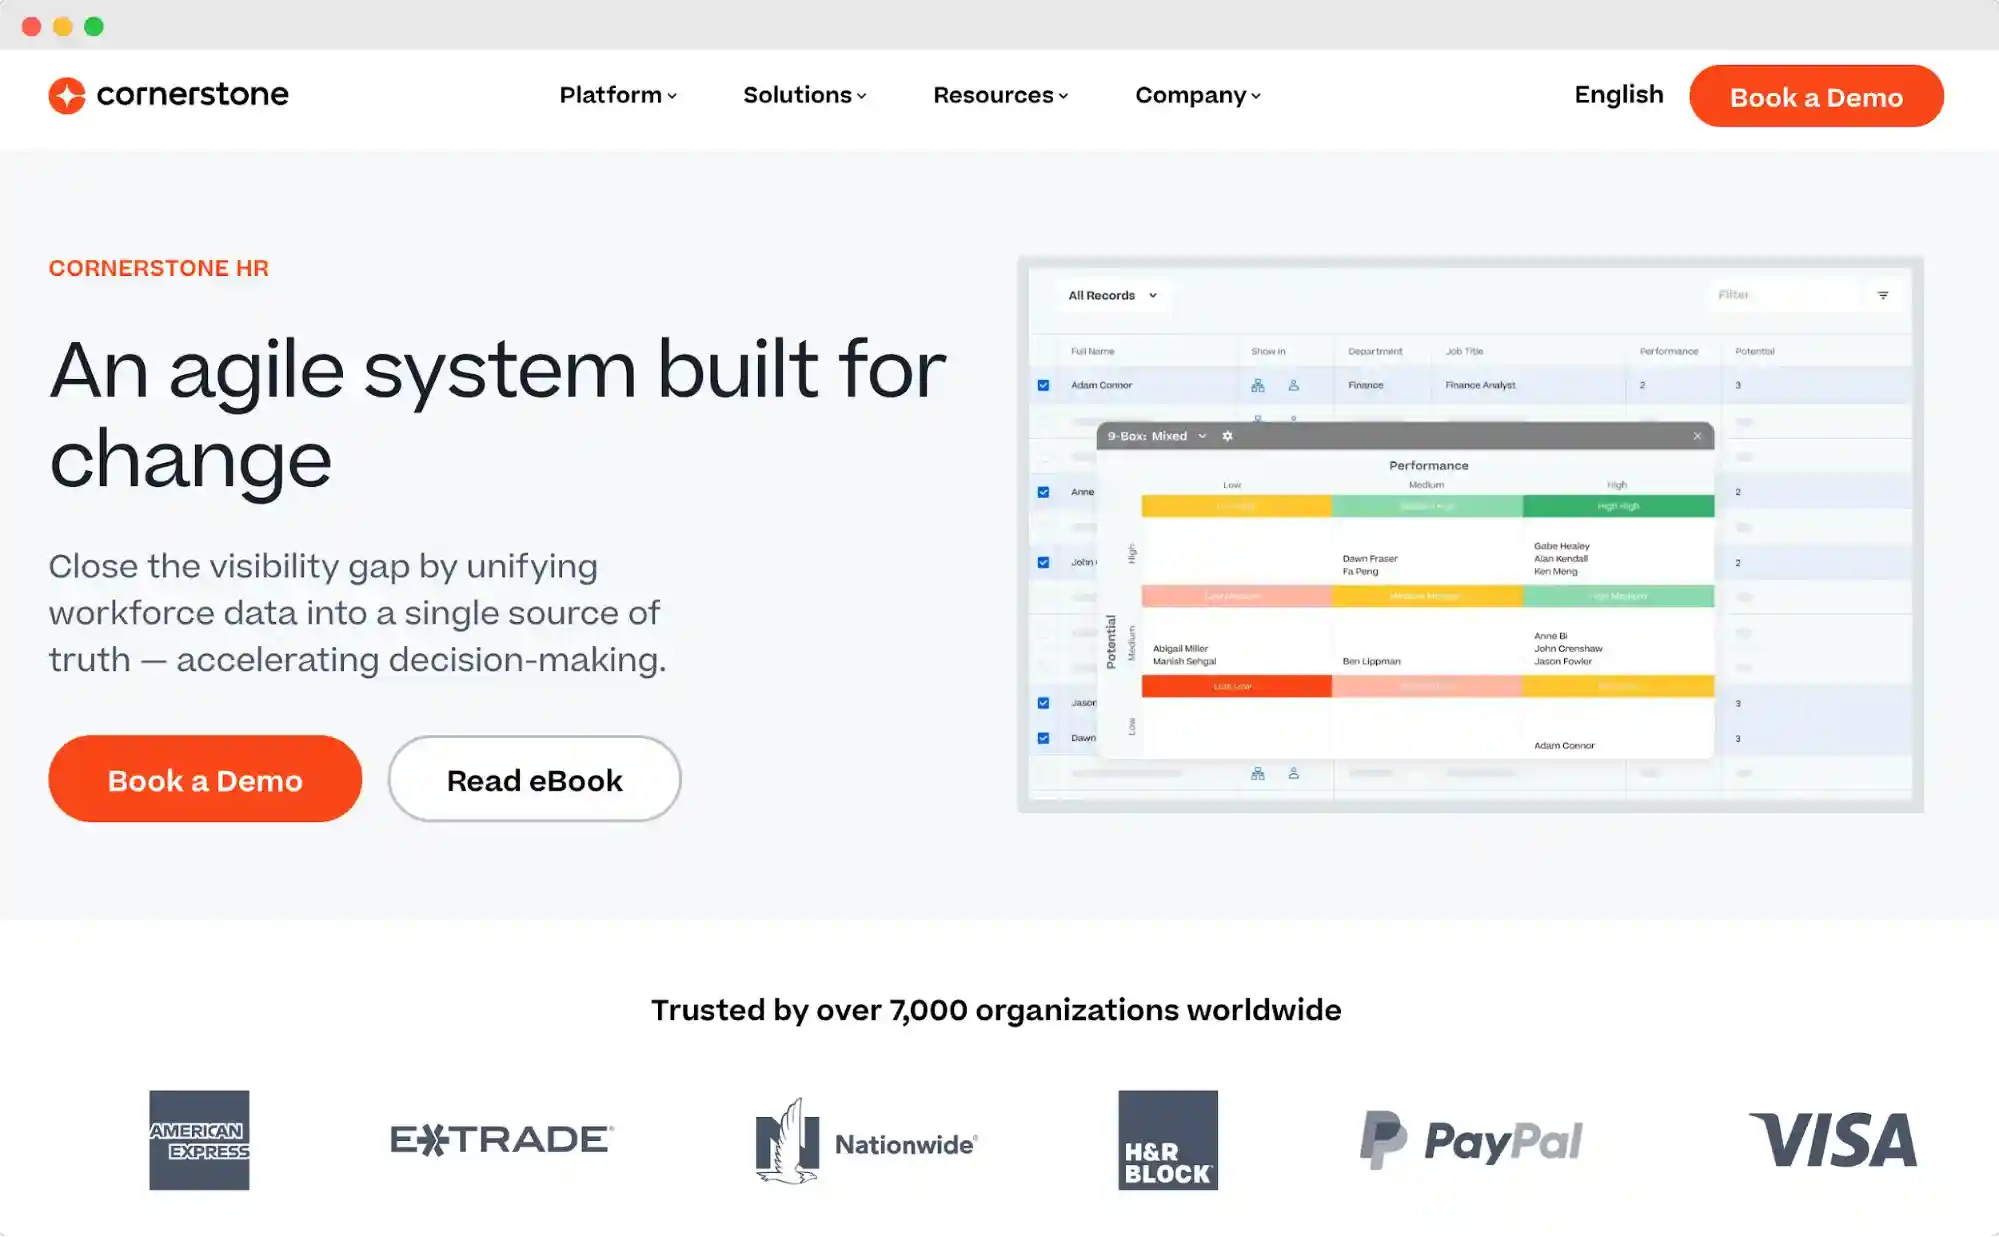The height and width of the screenshot is (1237, 1999).
Task: Click Fa Peng in the 9-Box
Action: point(1360,572)
